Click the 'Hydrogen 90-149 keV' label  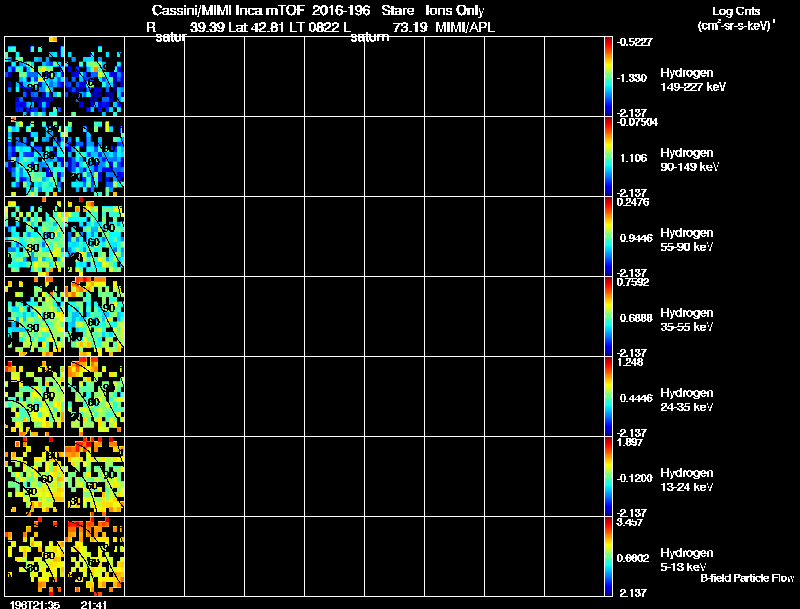[x=689, y=160]
